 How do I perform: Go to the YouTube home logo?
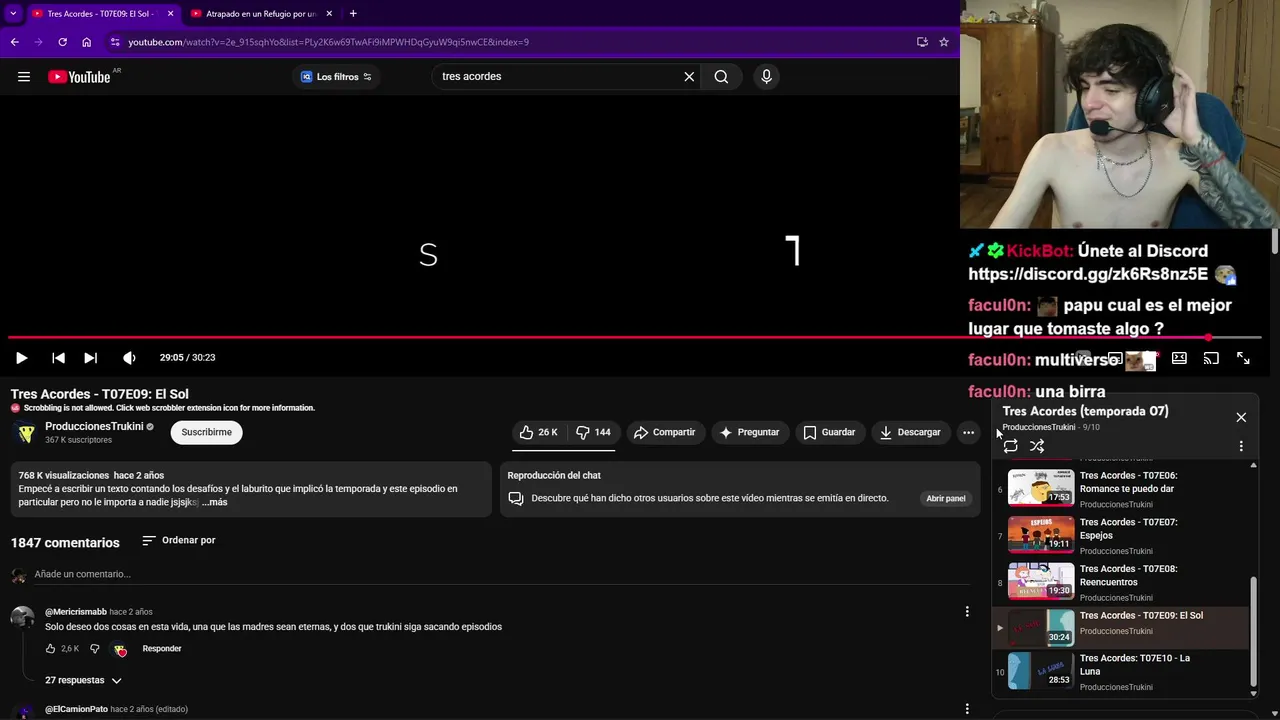tap(79, 77)
